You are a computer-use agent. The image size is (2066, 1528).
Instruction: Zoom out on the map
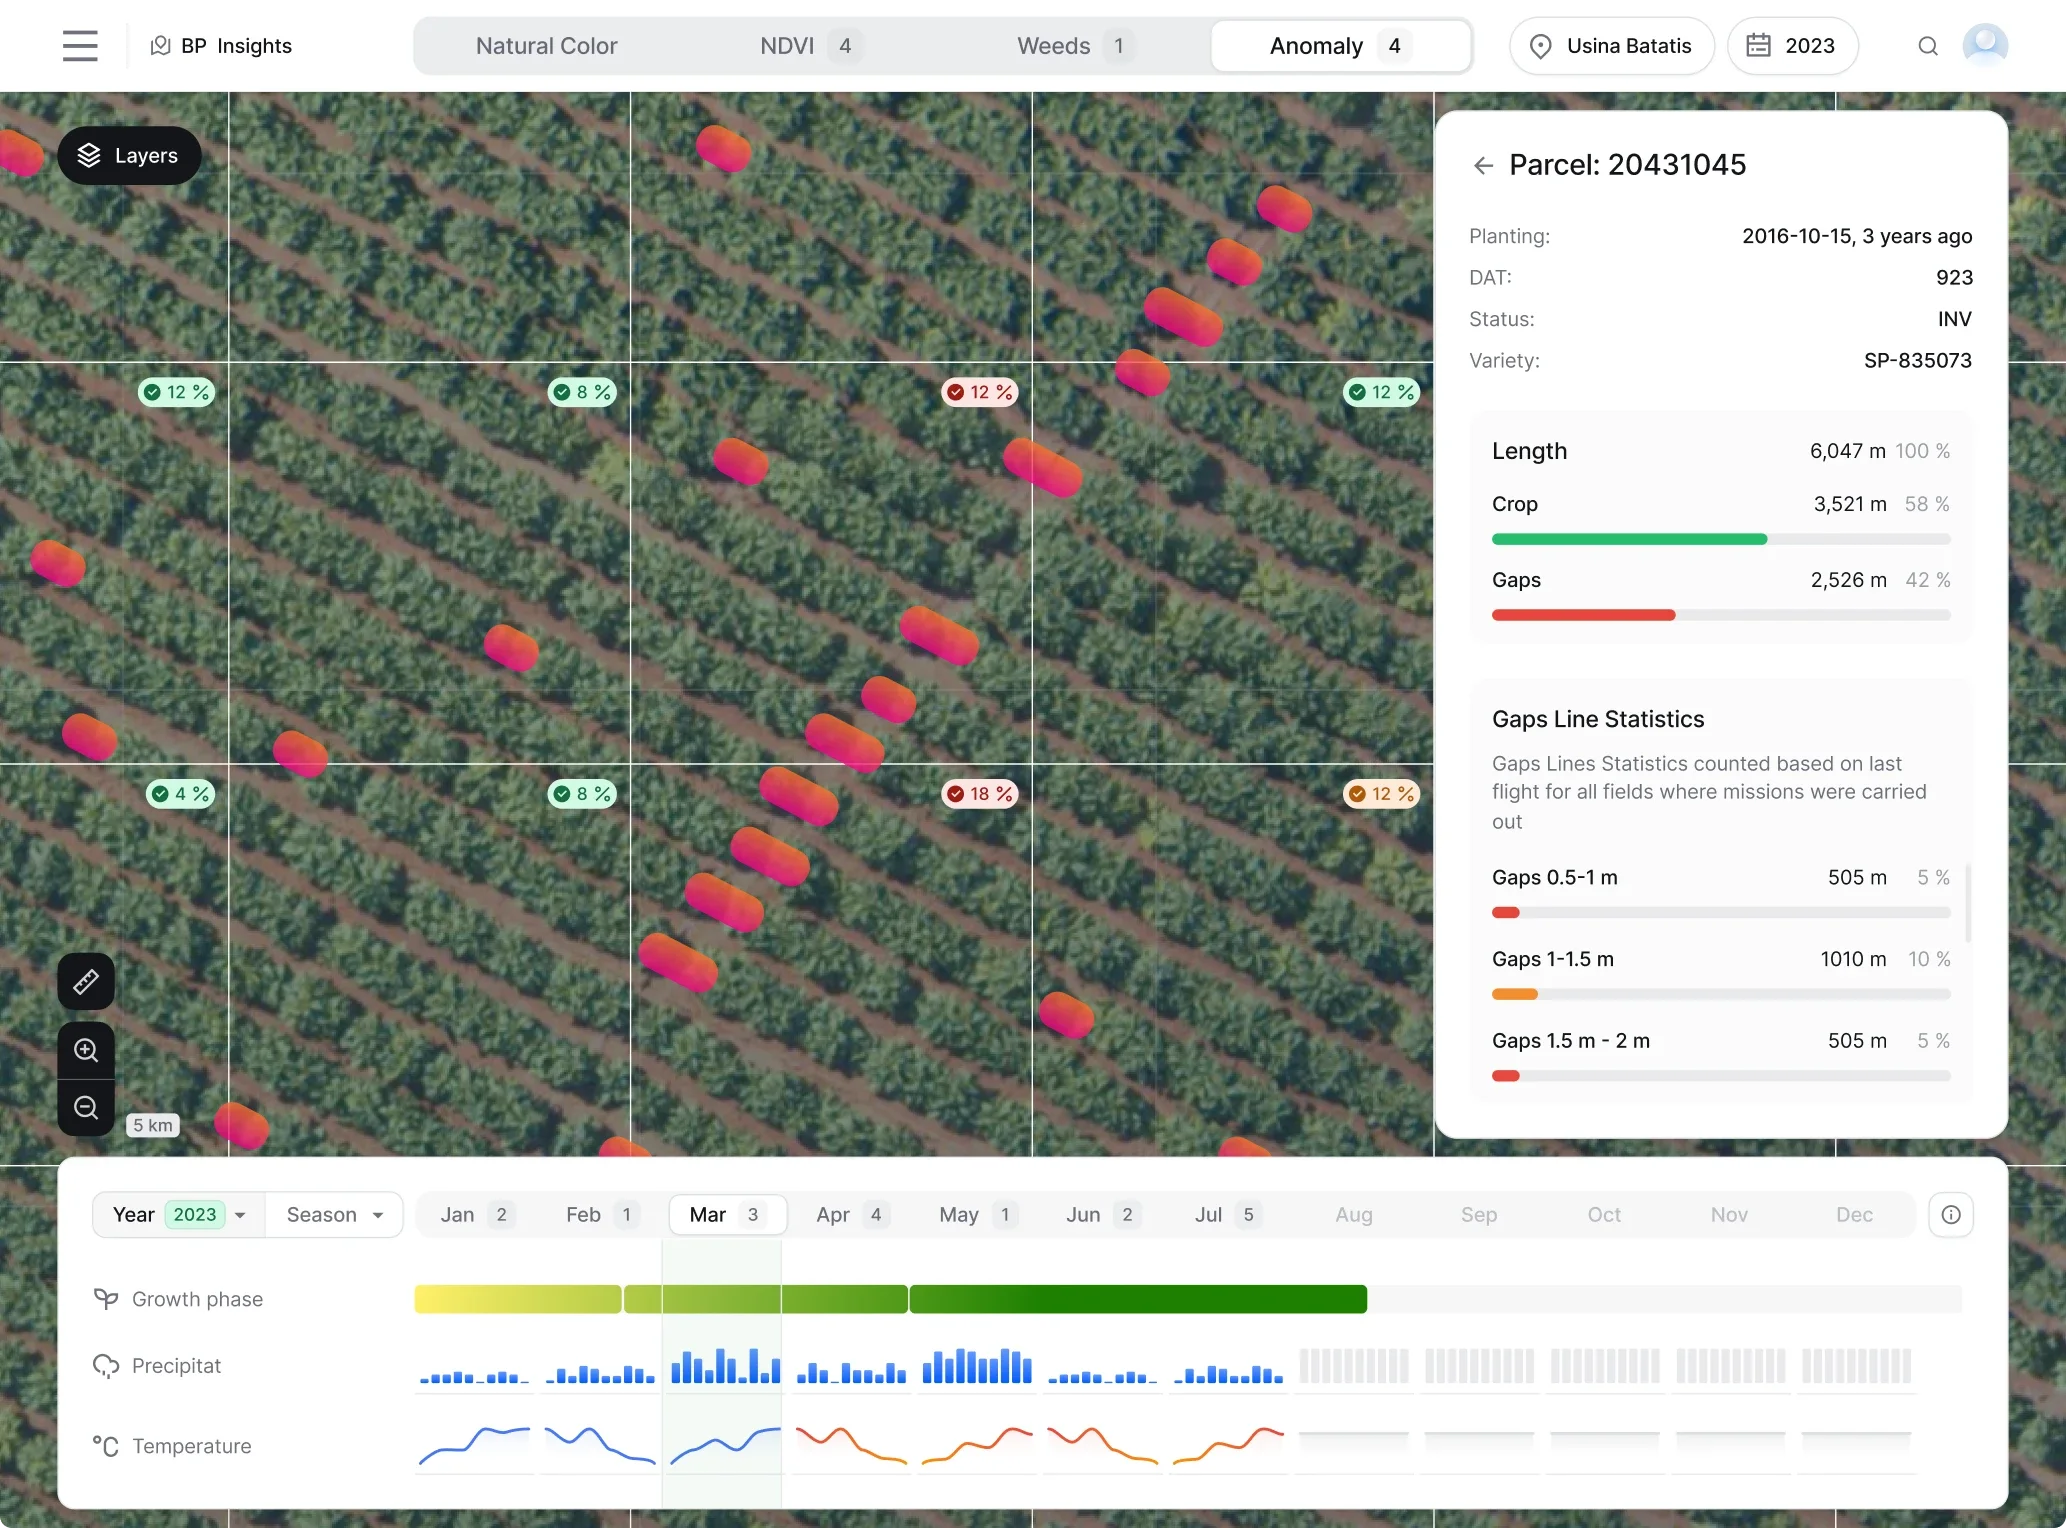point(86,1107)
